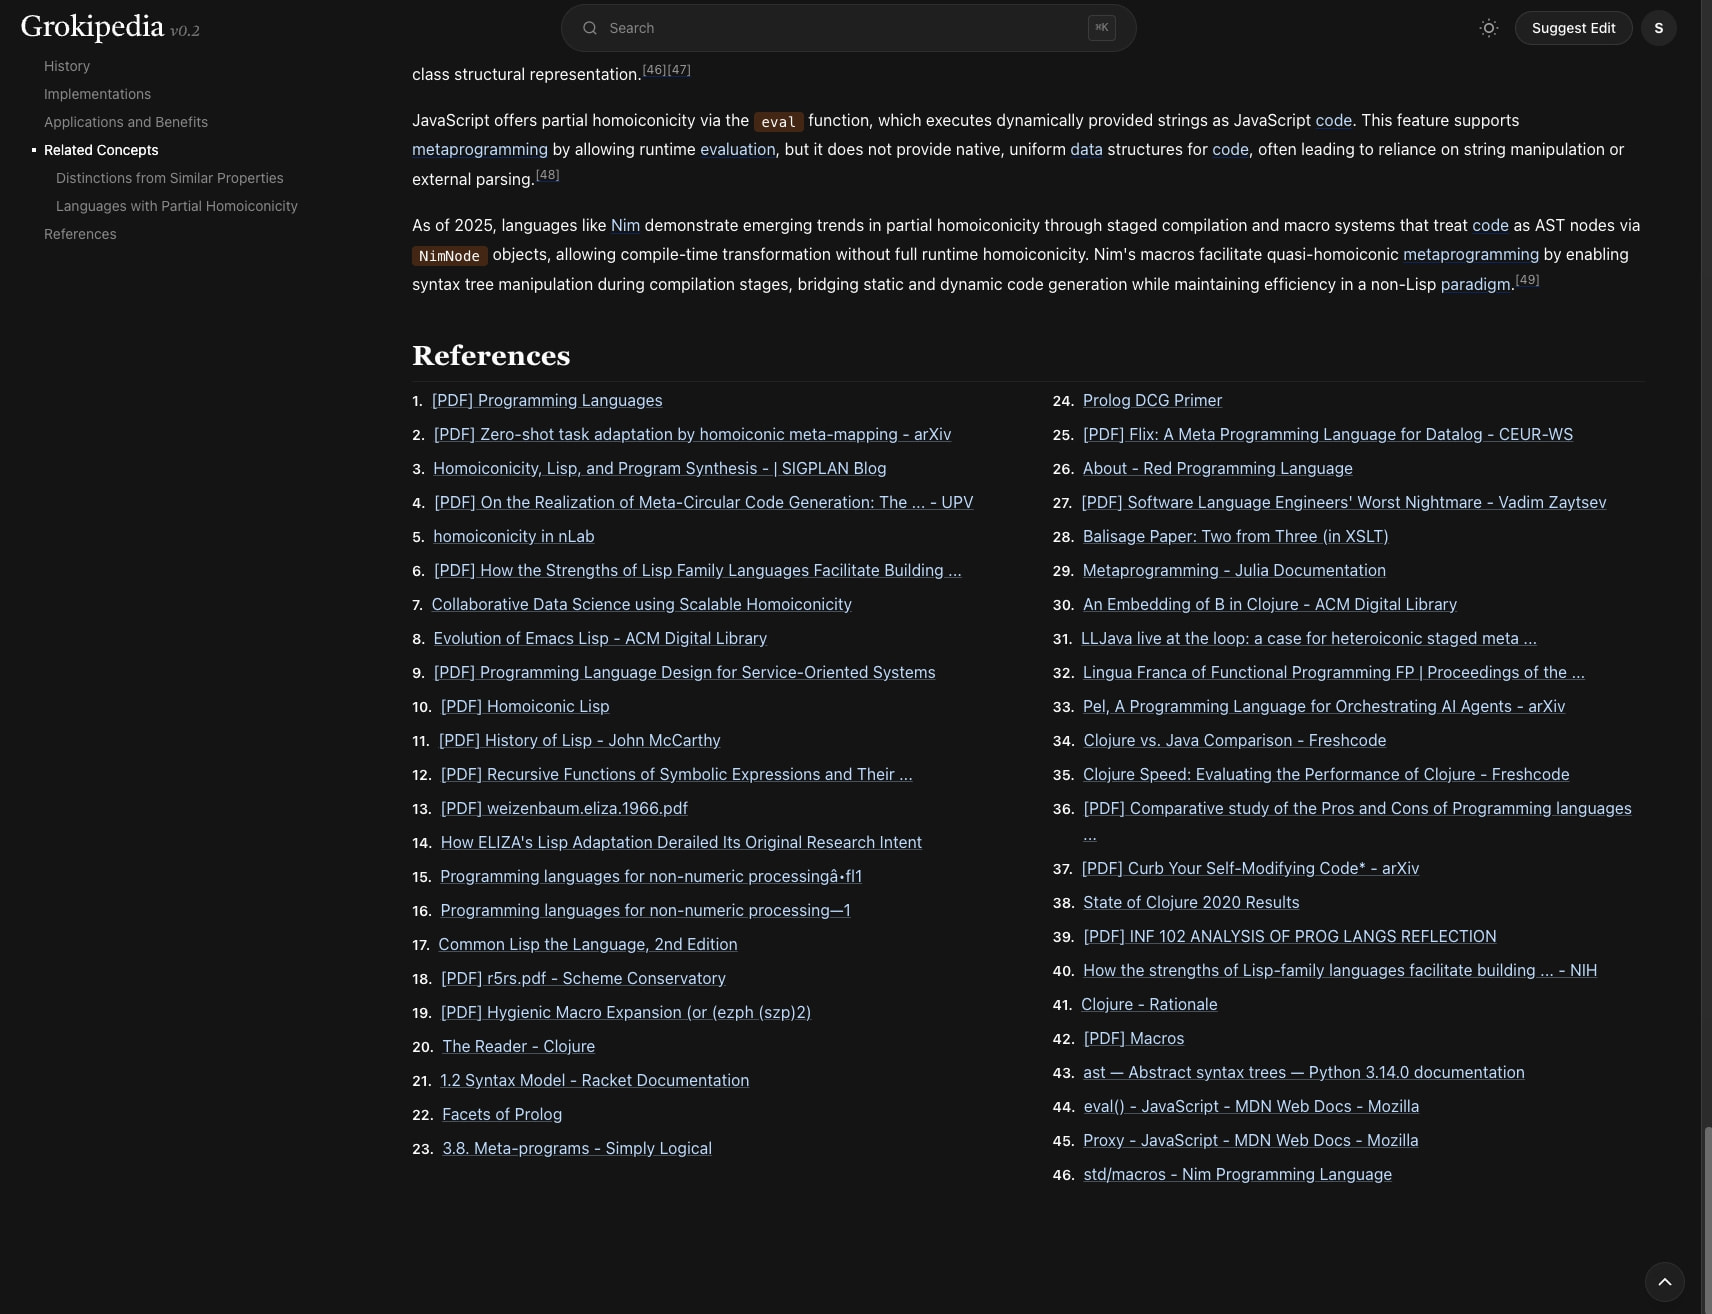The height and width of the screenshot is (1314, 1712).
Task: Open the user avatar "S" menu
Action: (x=1658, y=28)
